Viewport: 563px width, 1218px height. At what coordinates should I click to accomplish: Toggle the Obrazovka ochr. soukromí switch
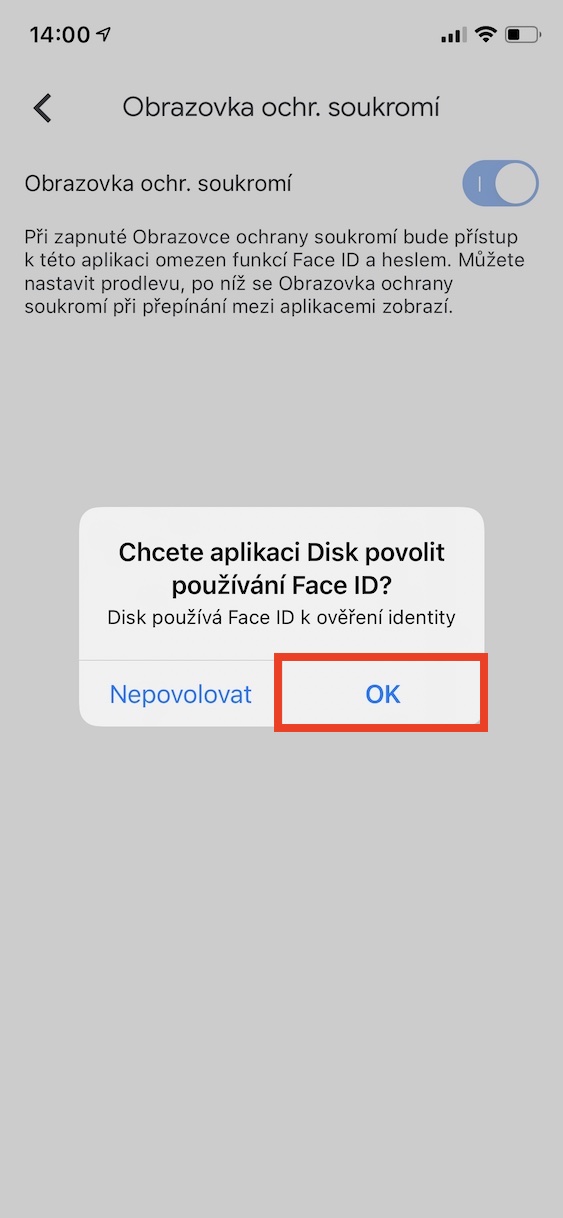click(500, 184)
